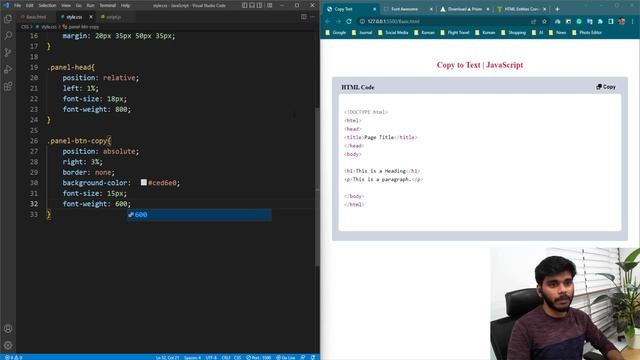Open the Social Media bookmark folder

click(393, 32)
